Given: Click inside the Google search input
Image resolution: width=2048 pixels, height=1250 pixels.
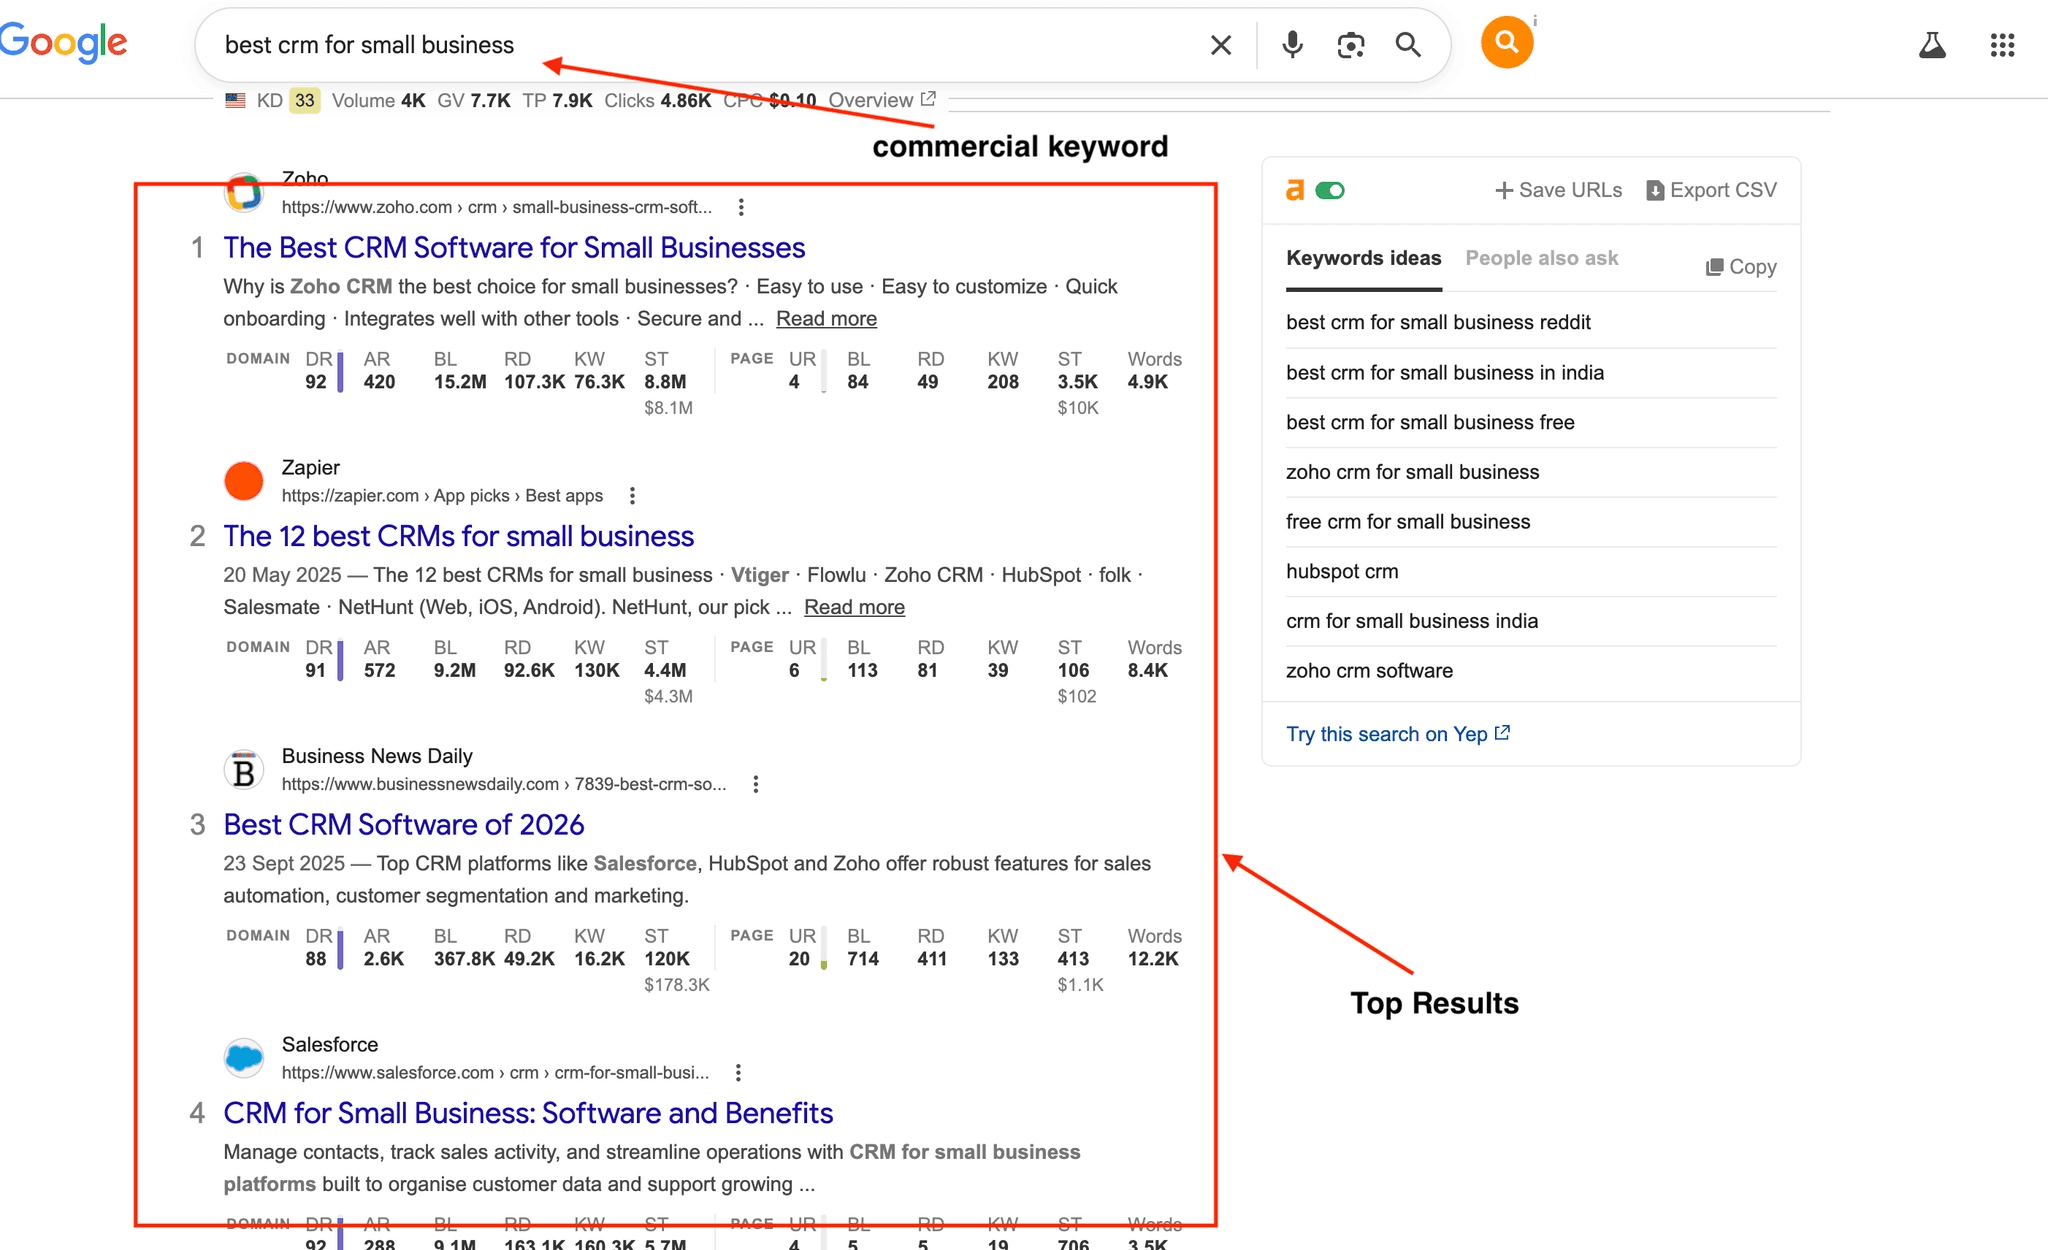Looking at the screenshot, I should [700, 45].
